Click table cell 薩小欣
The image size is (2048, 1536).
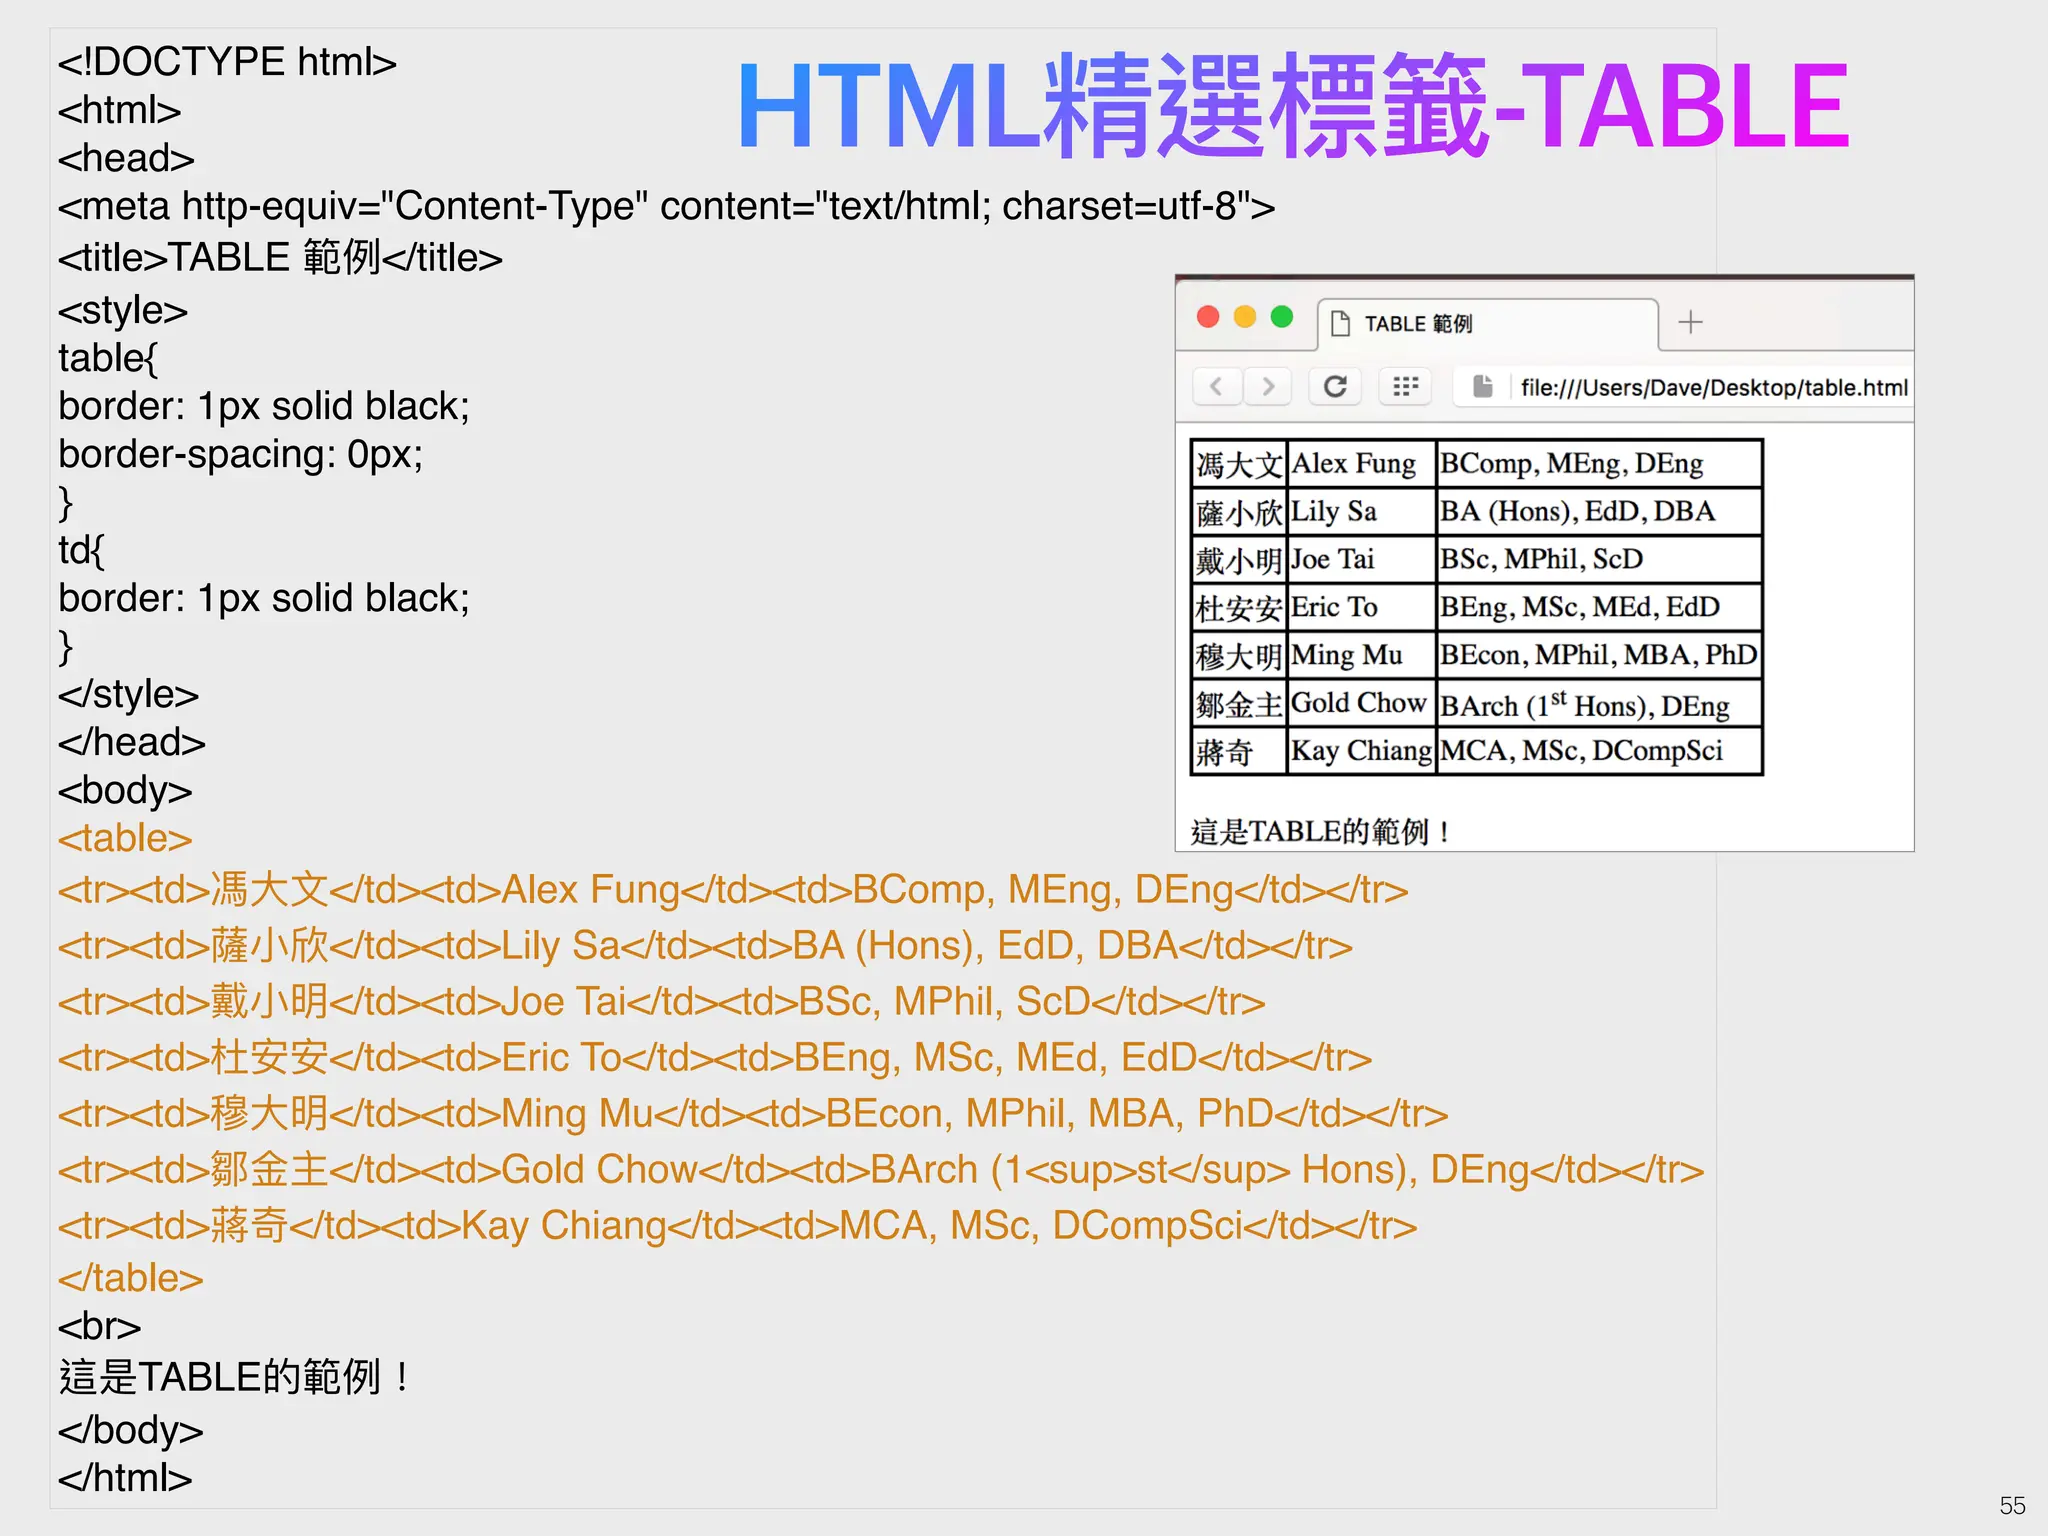tap(1239, 512)
